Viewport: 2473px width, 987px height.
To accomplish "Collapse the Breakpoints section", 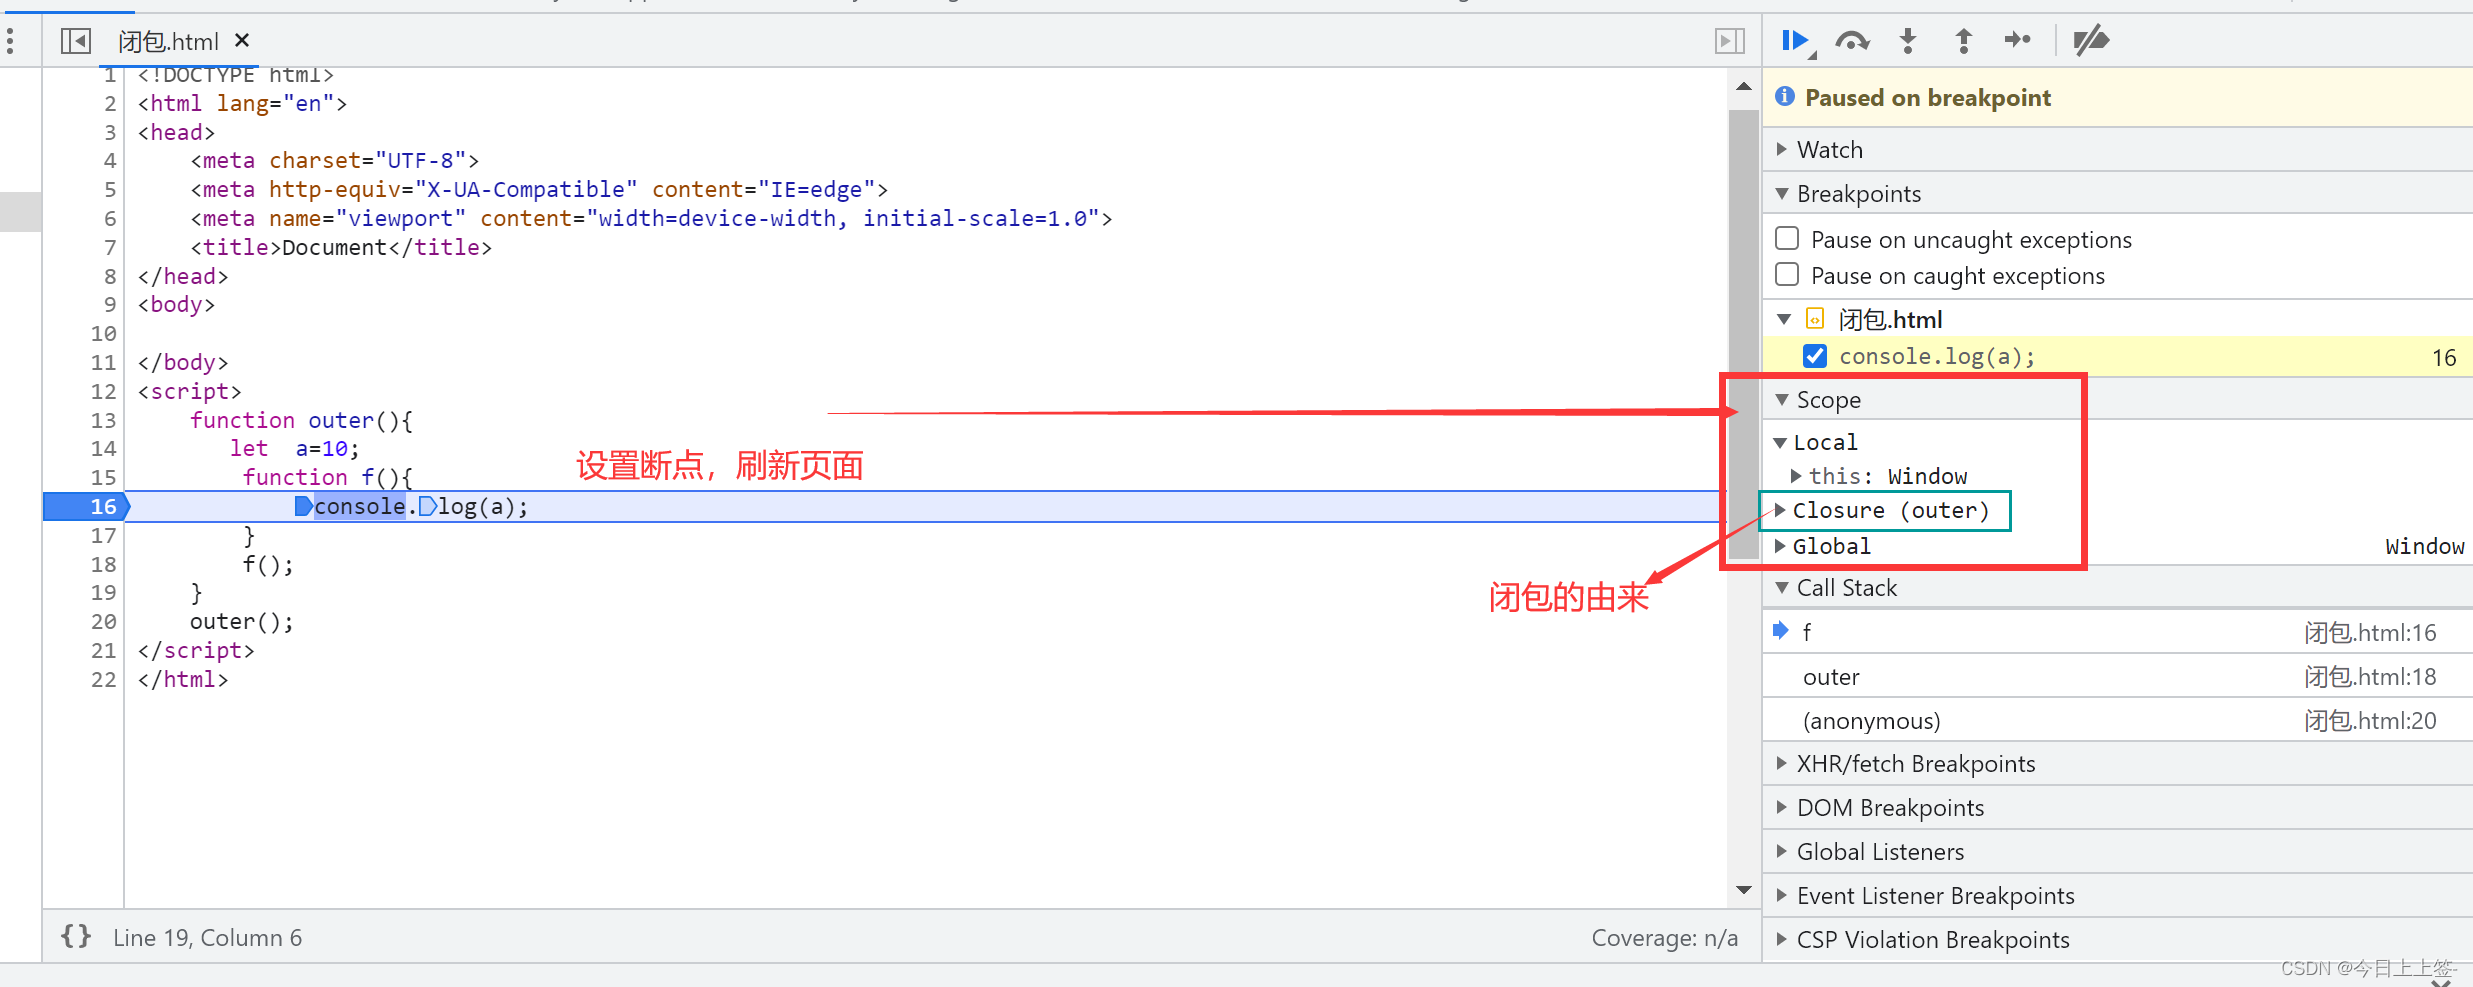I will [x=1782, y=193].
